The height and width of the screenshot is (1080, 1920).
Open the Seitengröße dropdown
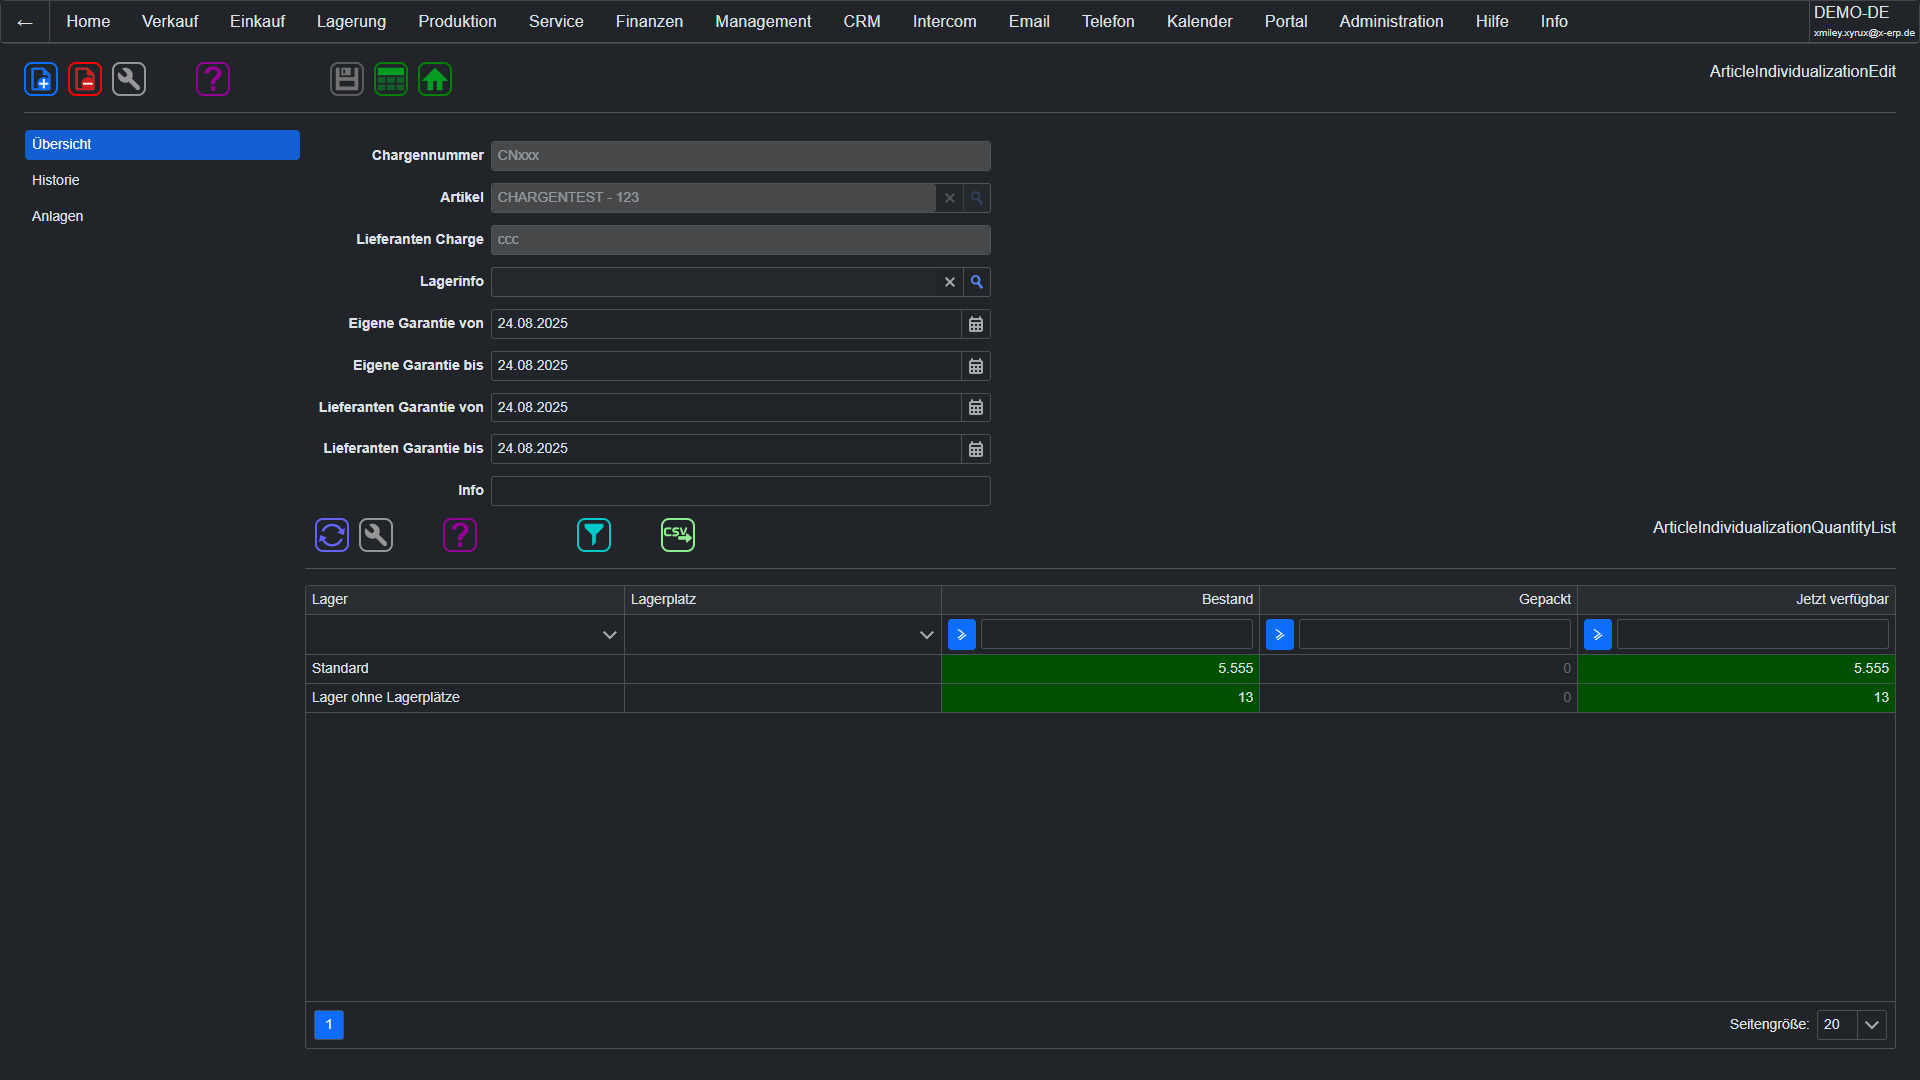coord(1872,1025)
